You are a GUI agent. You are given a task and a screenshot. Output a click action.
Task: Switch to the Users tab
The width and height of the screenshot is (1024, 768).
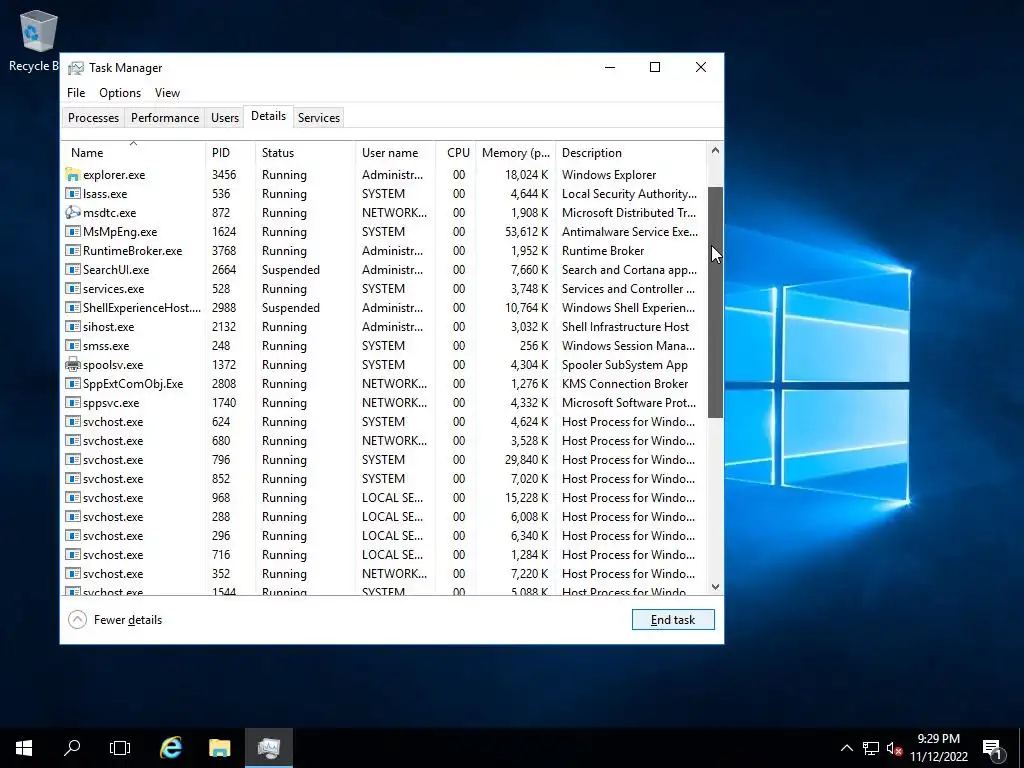225,118
